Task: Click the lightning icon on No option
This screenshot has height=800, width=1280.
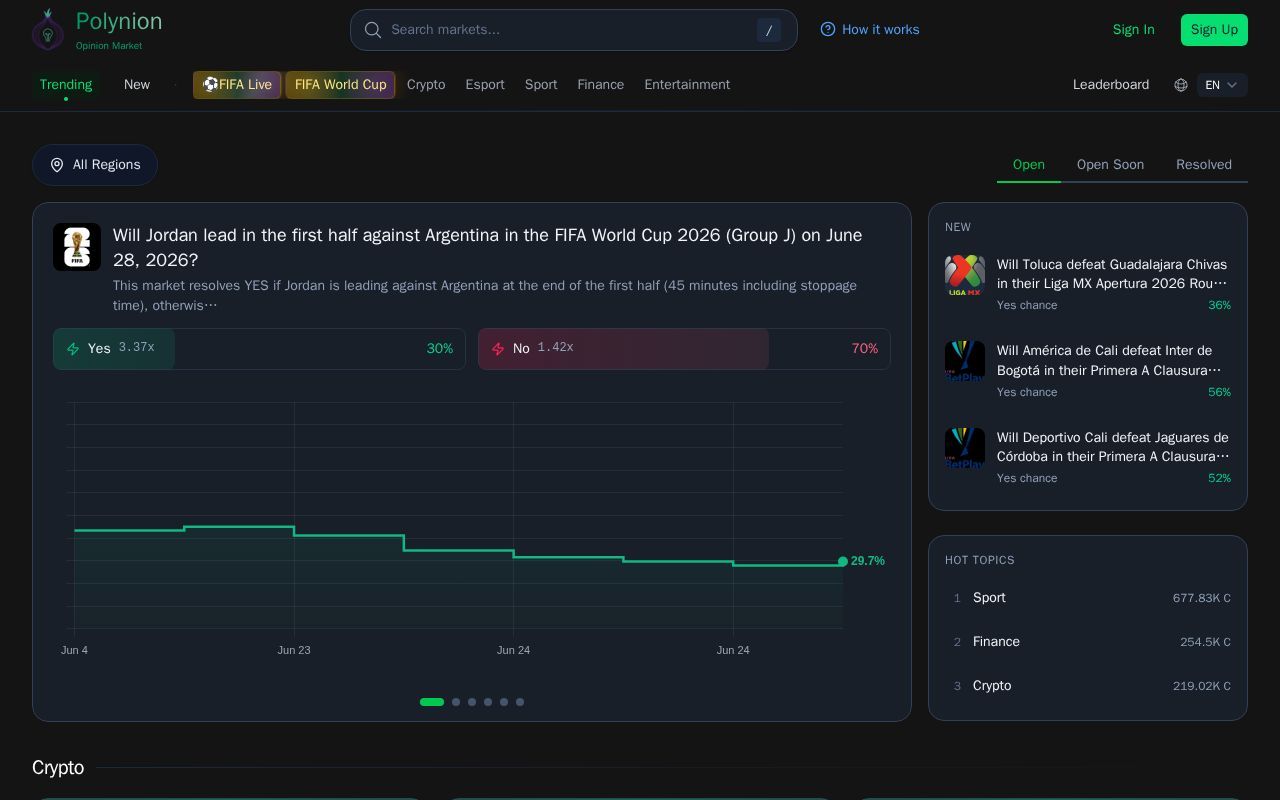Action: coord(498,349)
